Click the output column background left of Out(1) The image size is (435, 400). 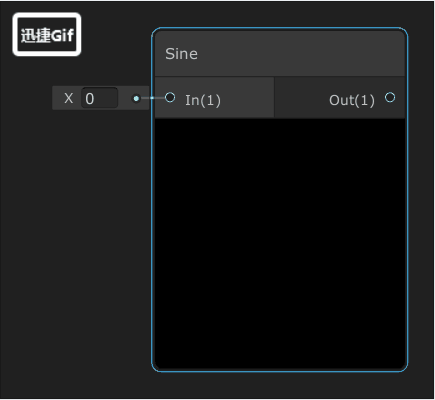pos(300,98)
